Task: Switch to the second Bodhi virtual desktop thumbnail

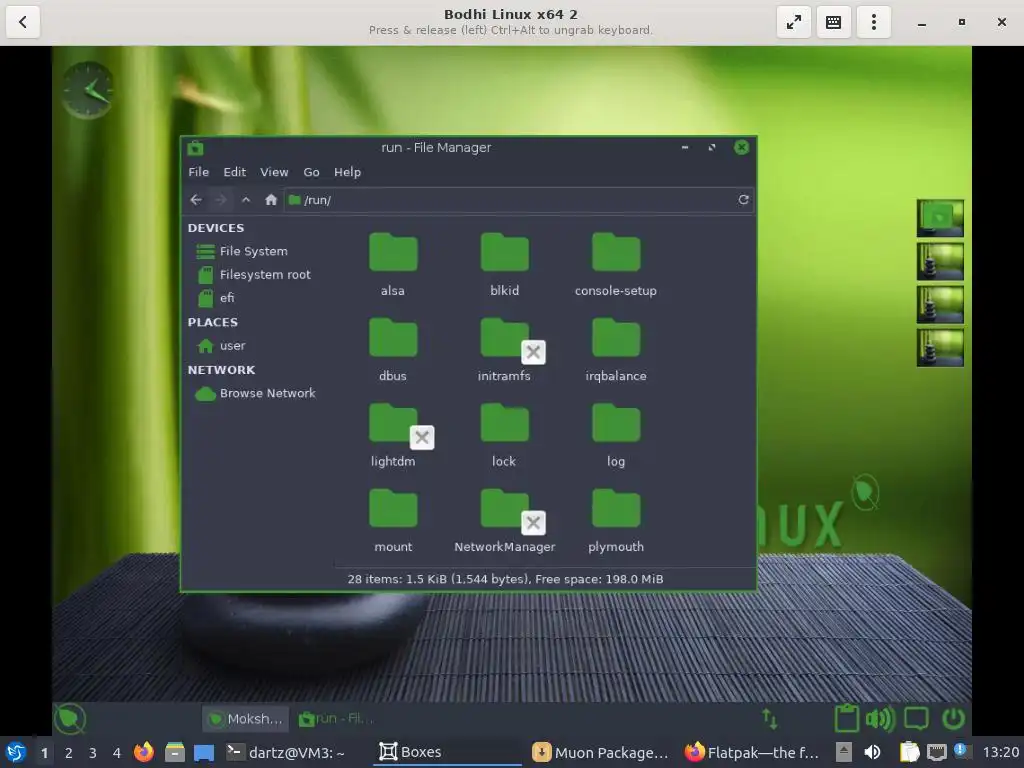Action: pyautogui.click(x=940, y=261)
